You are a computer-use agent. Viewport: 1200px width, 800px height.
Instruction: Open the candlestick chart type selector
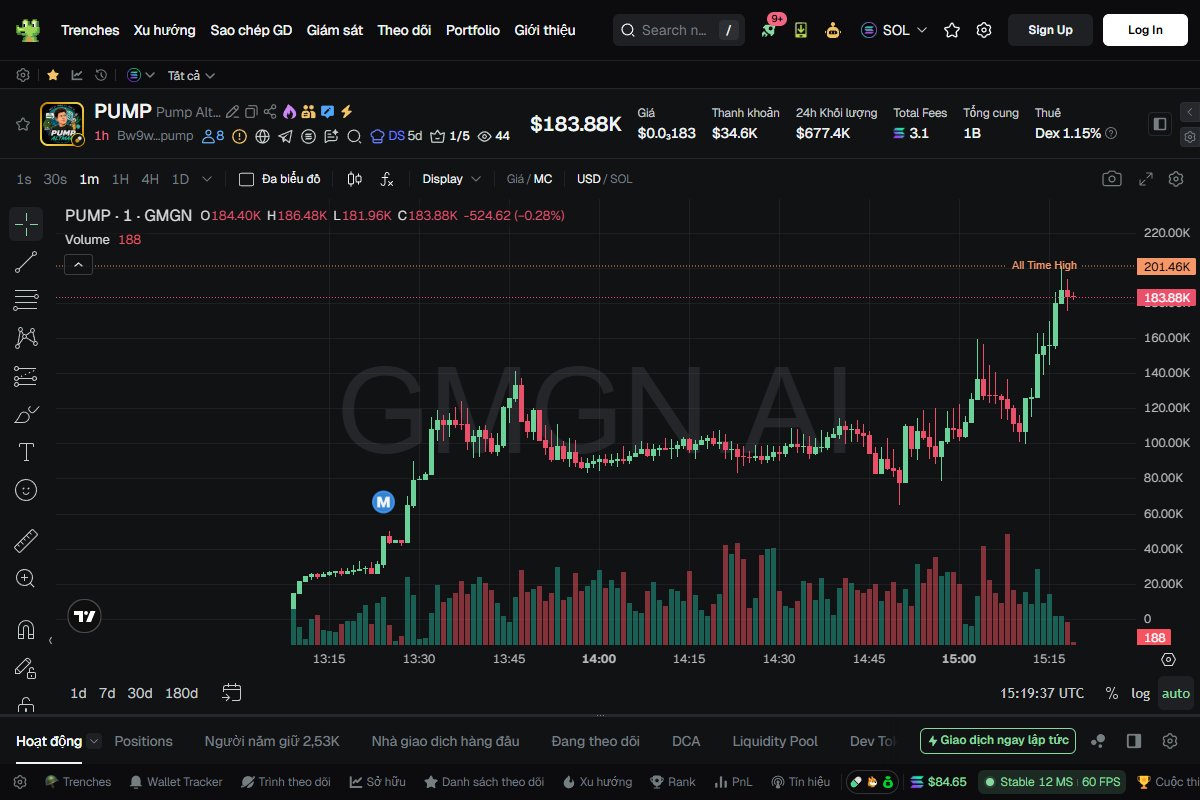[x=354, y=179]
